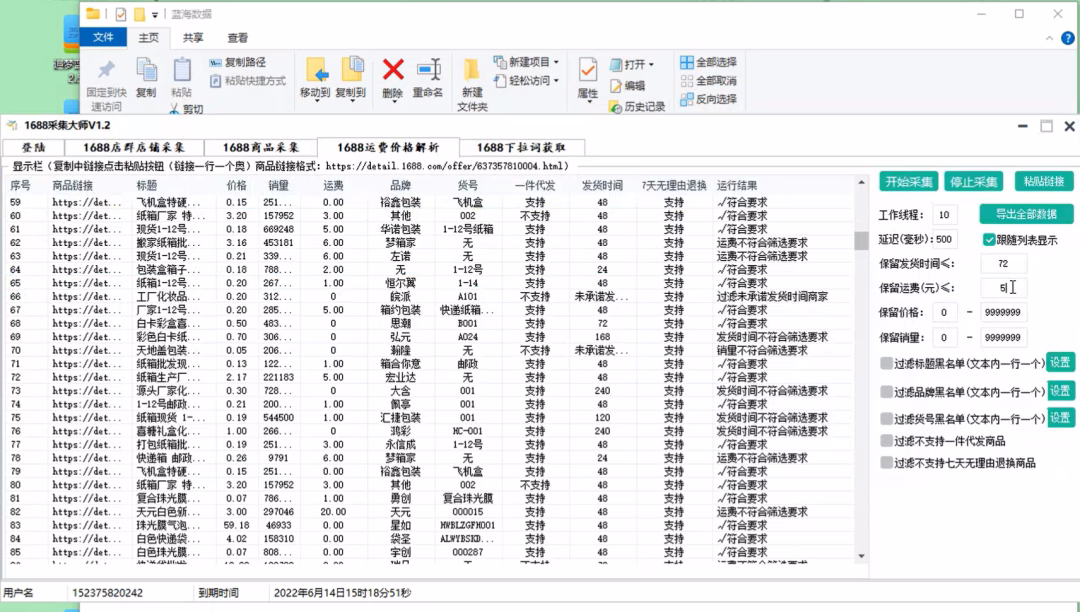Open the 查看 ribbon tab
1080x612 pixels.
click(x=237, y=38)
